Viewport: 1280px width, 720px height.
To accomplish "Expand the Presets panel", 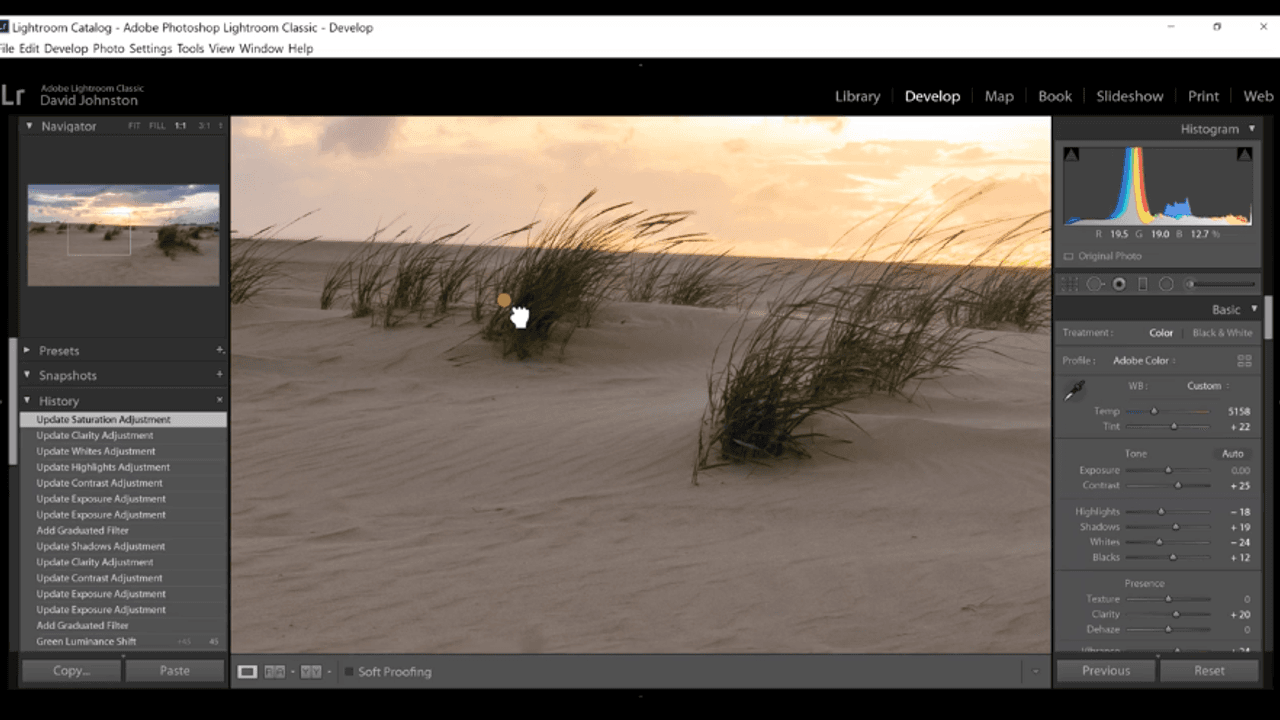I will click(x=27, y=351).
